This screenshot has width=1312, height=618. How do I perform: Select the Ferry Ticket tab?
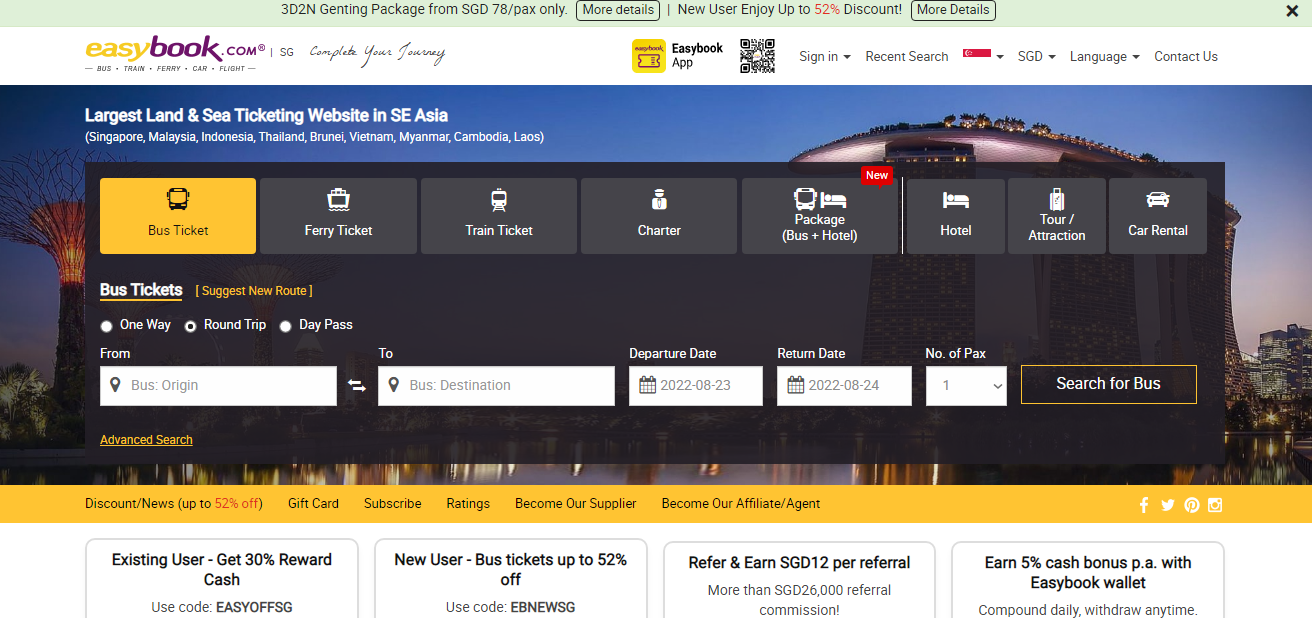[338, 216]
